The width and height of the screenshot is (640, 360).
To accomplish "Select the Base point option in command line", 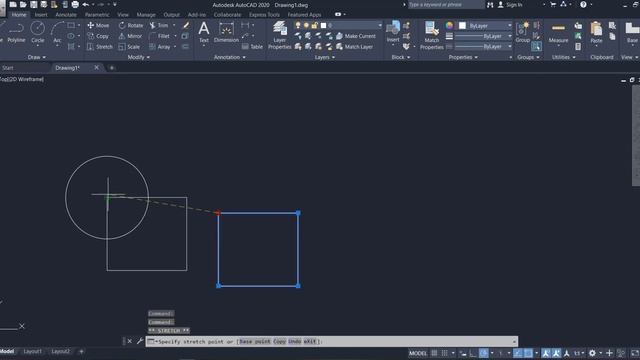I will tap(255, 341).
